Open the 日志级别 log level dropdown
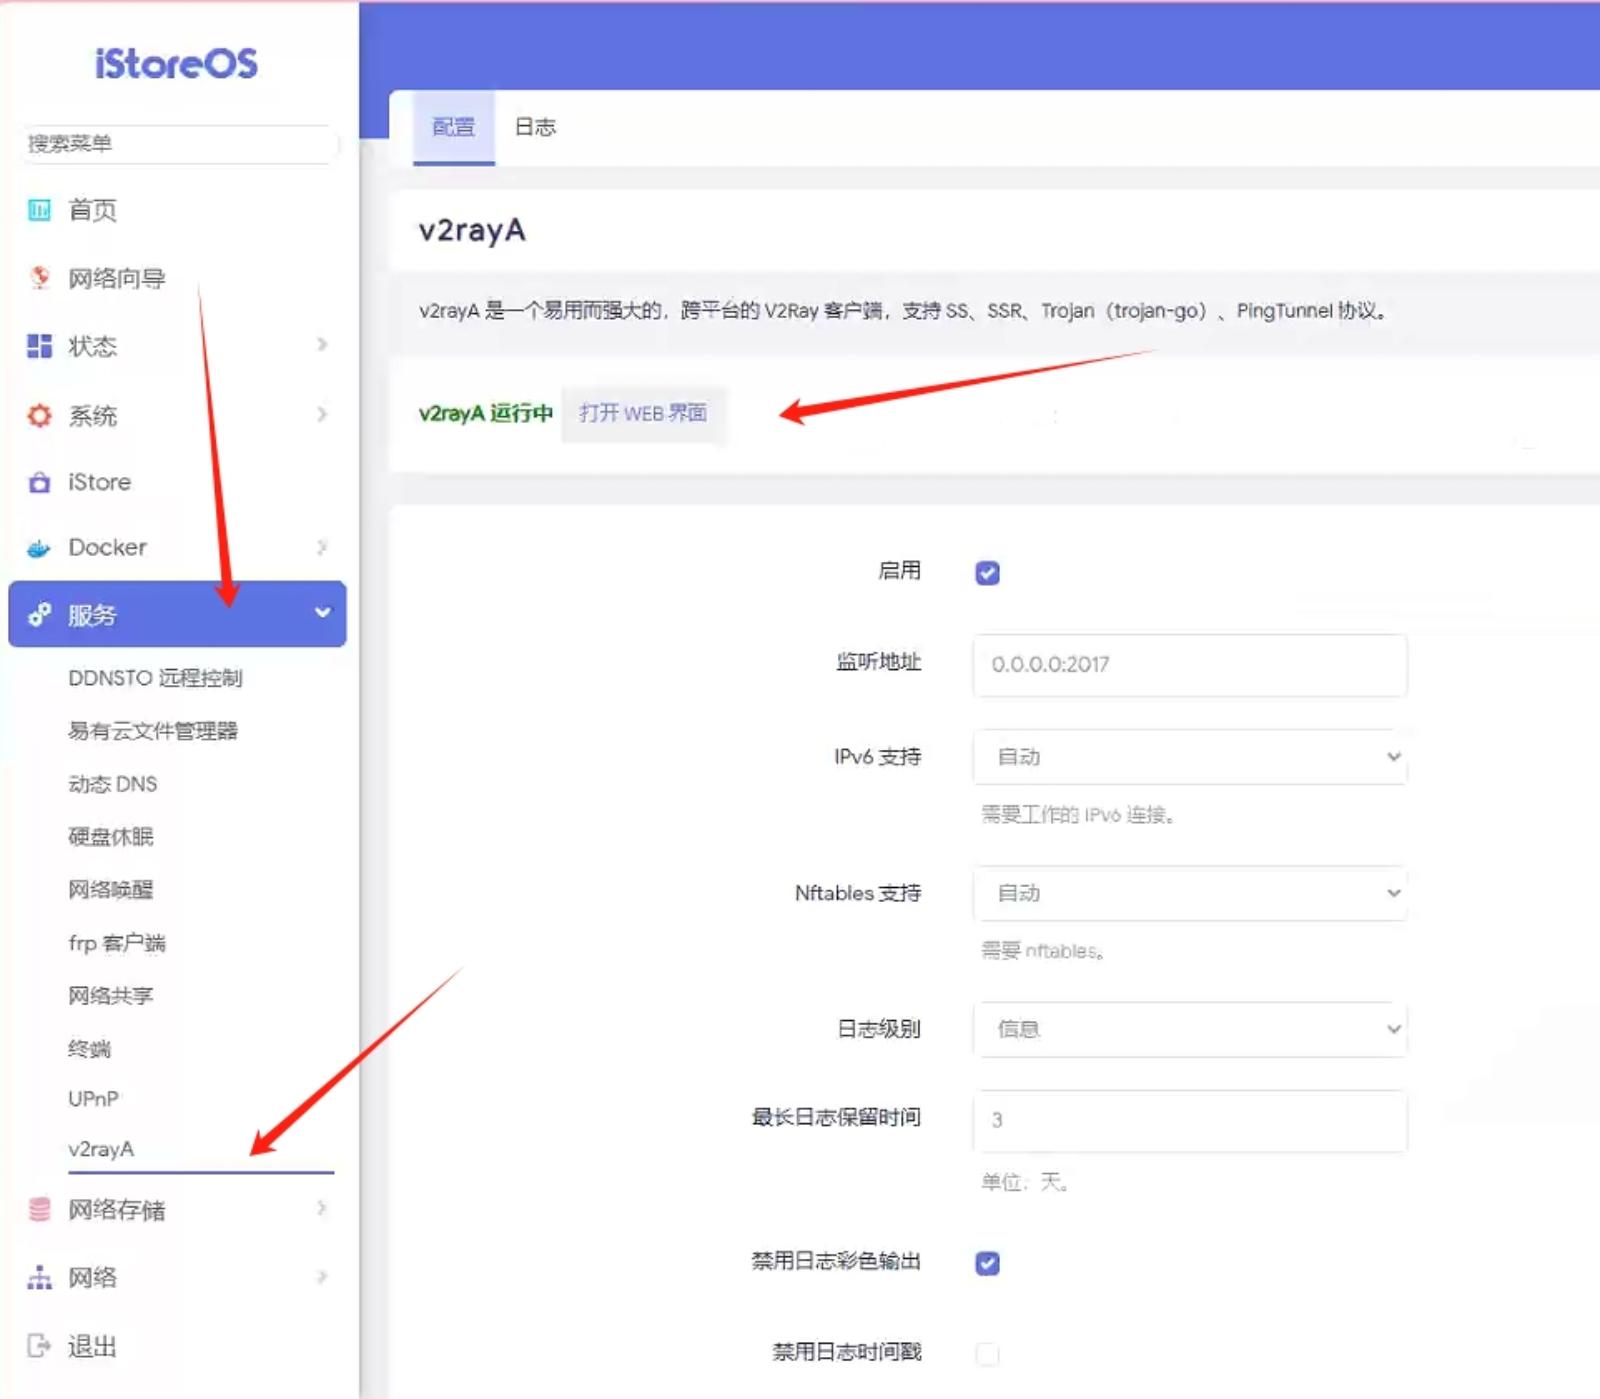The width and height of the screenshot is (1600, 1399). [1190, 1028]
